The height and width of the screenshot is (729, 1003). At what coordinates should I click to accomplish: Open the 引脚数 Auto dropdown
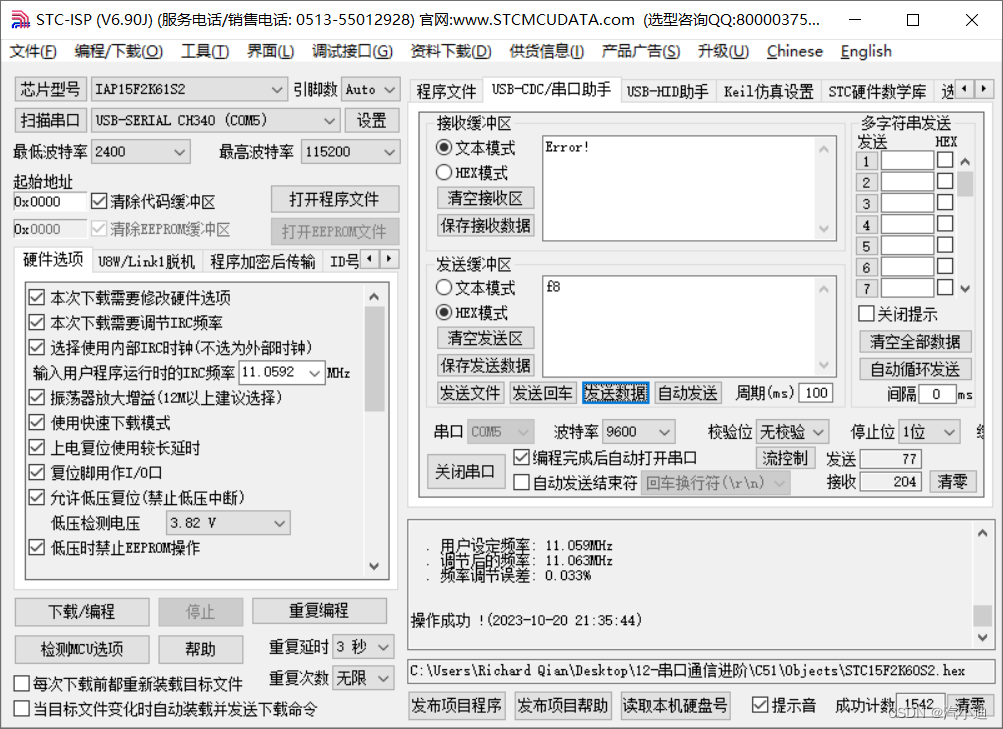click(371, 90)
